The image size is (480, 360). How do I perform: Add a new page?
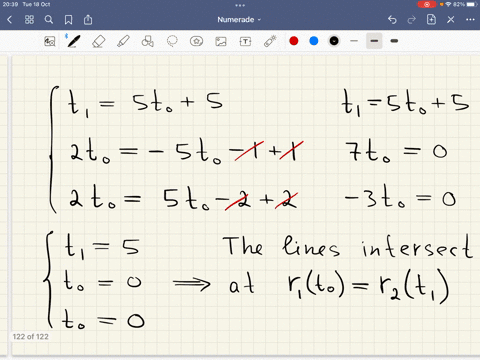431,20
